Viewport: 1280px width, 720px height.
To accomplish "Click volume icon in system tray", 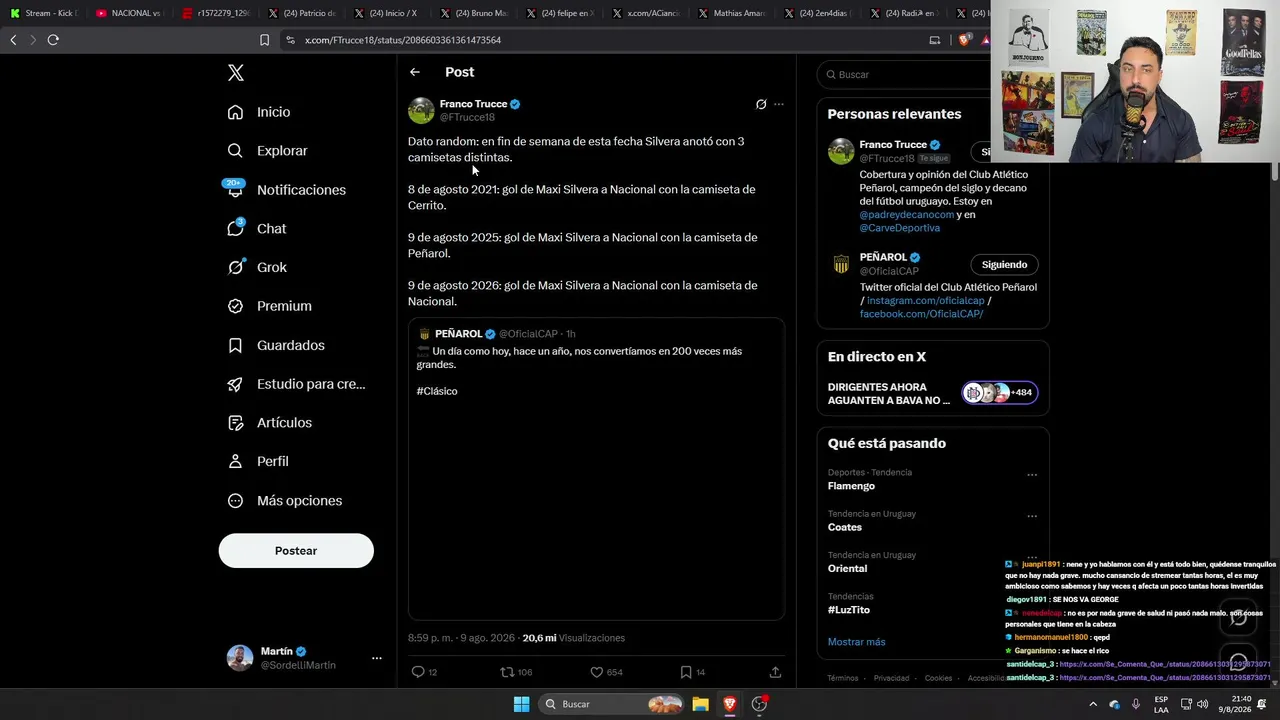I will pos(1202,704).
